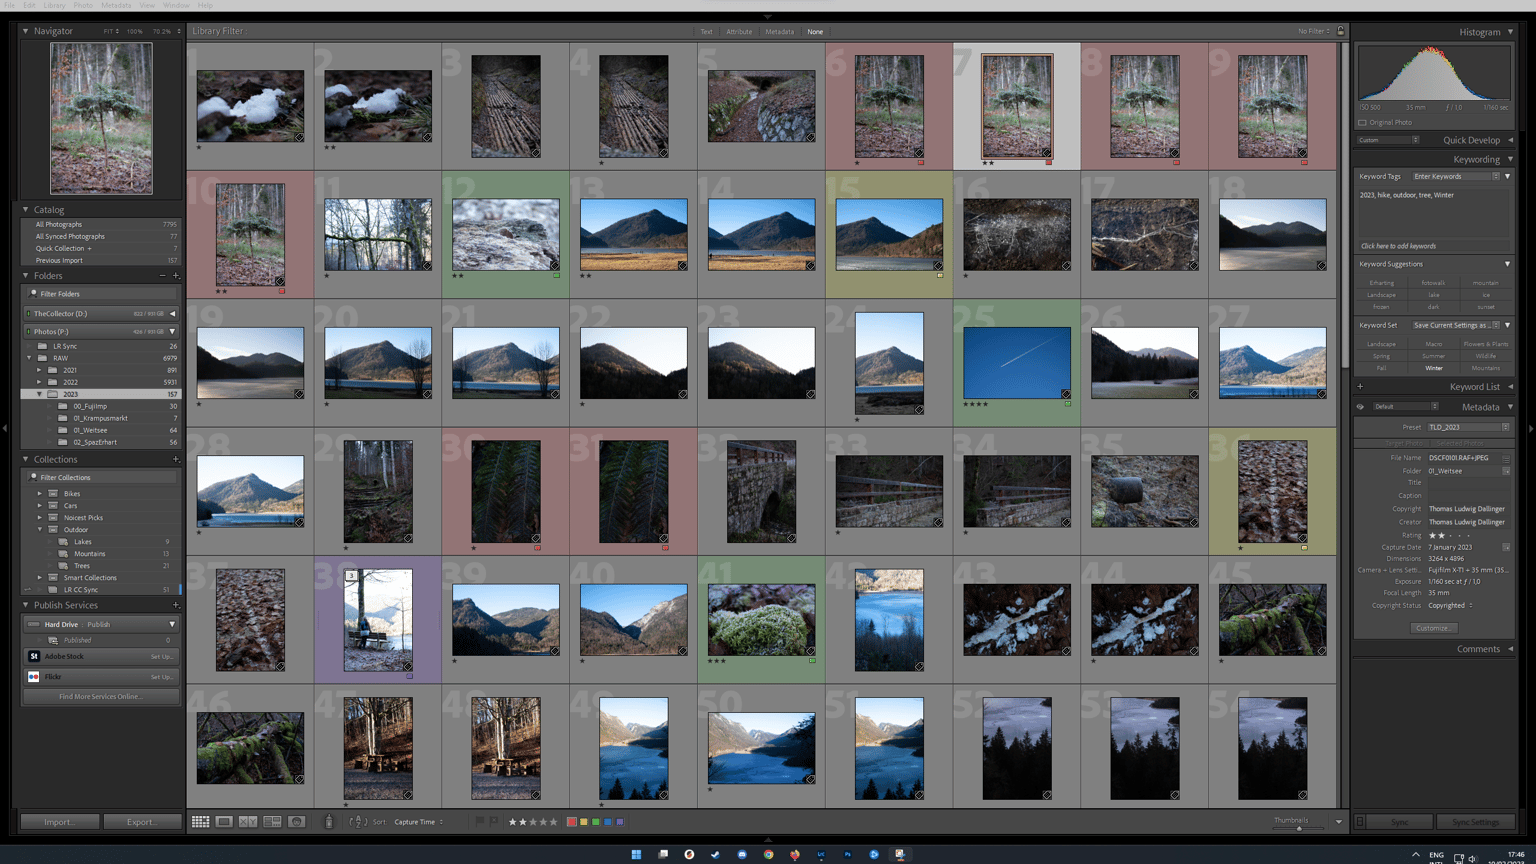Image resolution: width=1536 pixels, height=864 pixels.
Task: Click into 'Click here to add keywords' field
Action: pos(1434,246)
